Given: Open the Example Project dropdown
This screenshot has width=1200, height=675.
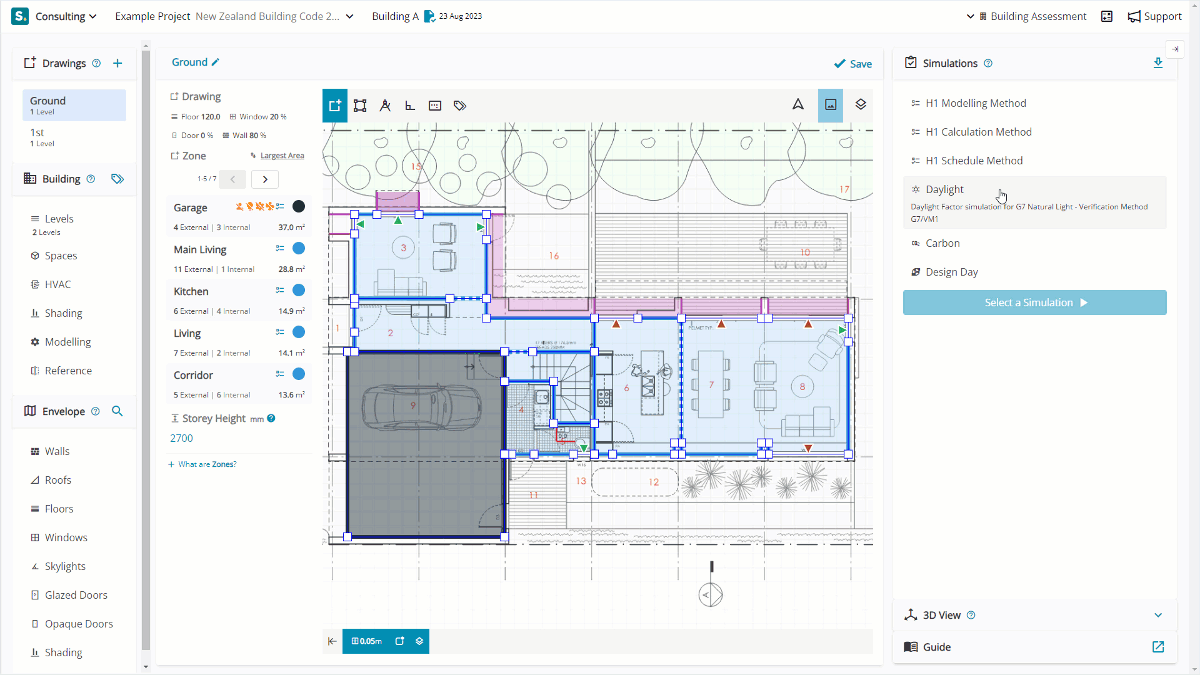Looking at the screenshot, I should (234, 16).
